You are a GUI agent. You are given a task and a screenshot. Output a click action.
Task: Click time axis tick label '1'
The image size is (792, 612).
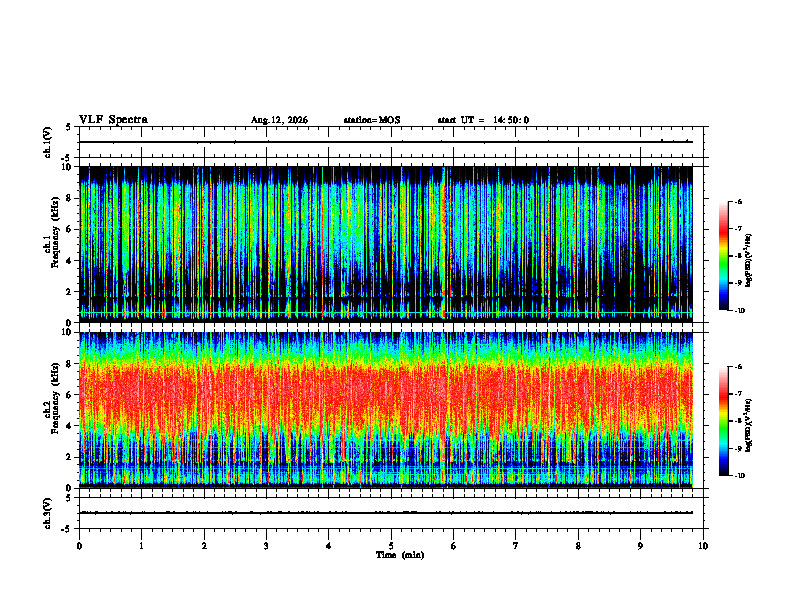tap(141, 546)
